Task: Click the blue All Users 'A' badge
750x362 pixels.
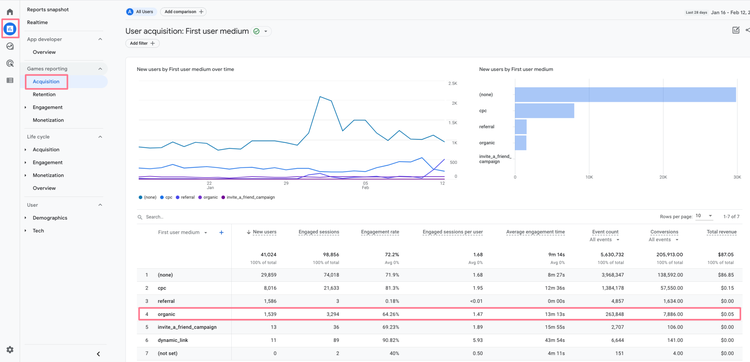Action: (x=130, y=11)
